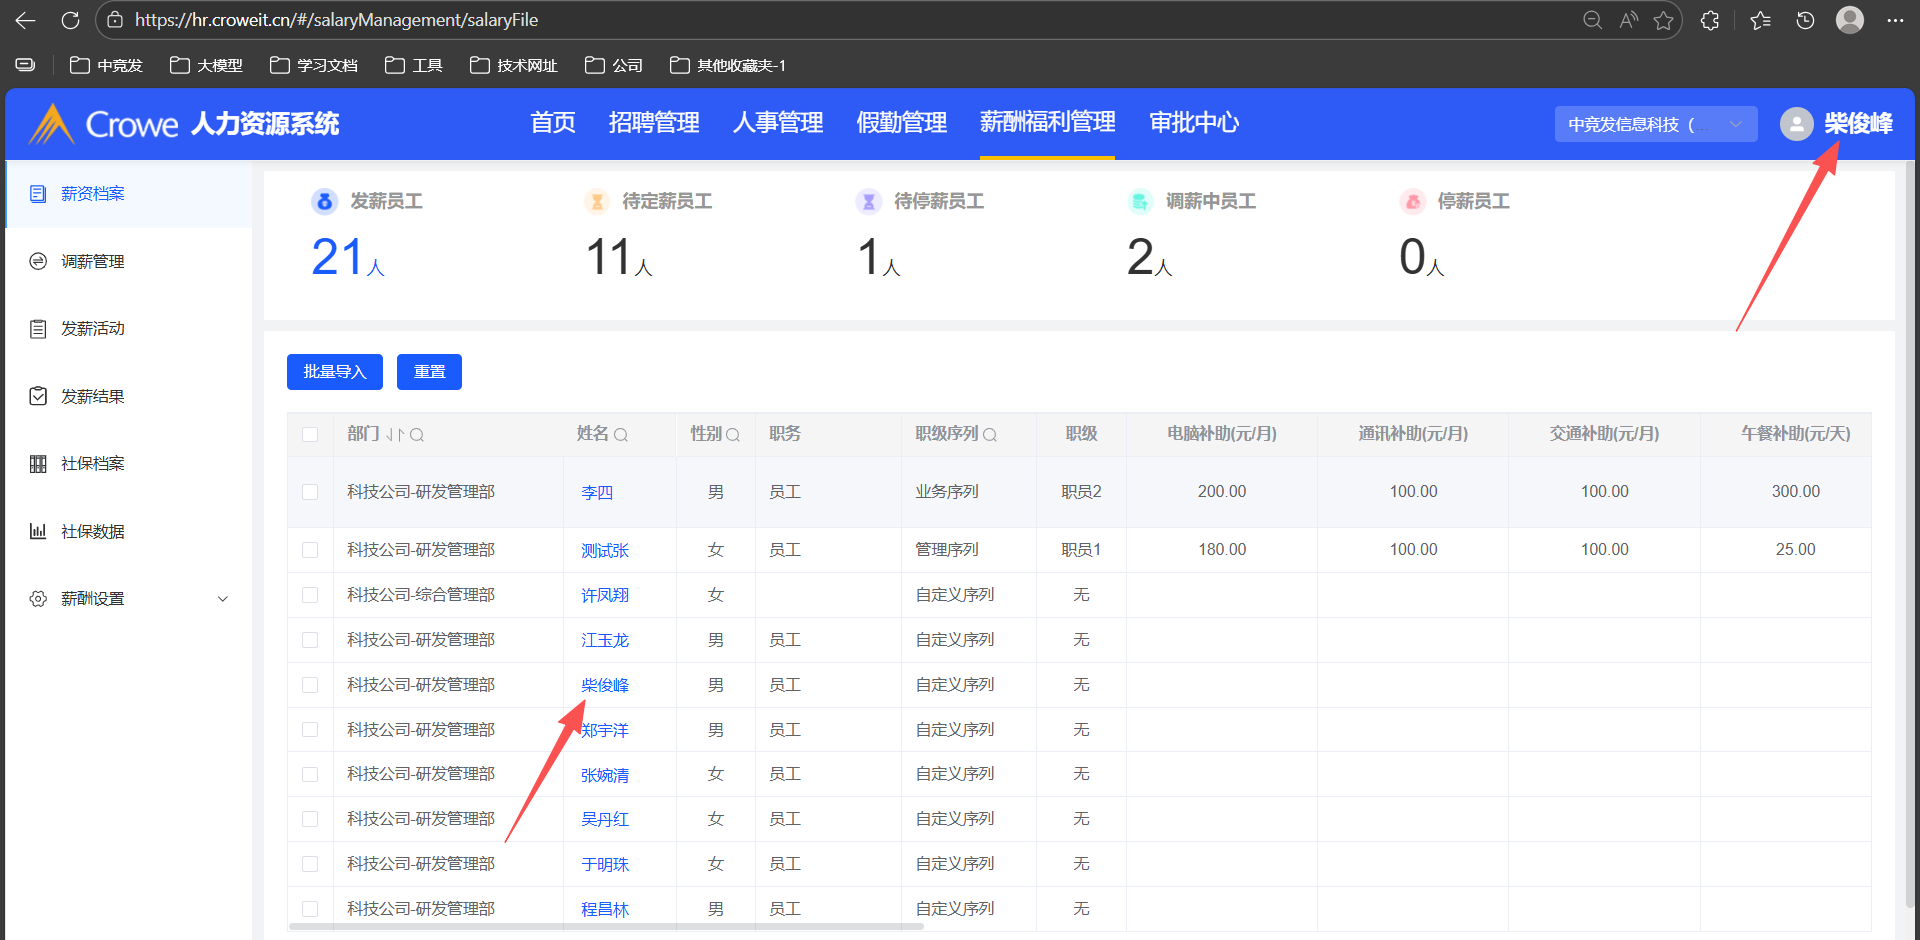Switch to 人事管理 top navigation tab
This screenshot has width=1920, height=940.
point(777,123)
